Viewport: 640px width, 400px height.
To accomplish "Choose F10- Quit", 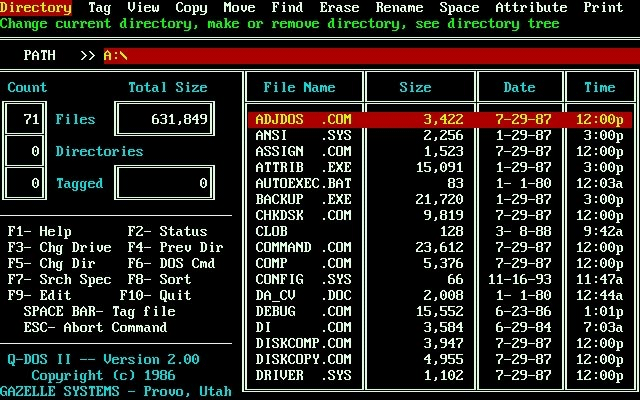I will [x=156, y=295].
